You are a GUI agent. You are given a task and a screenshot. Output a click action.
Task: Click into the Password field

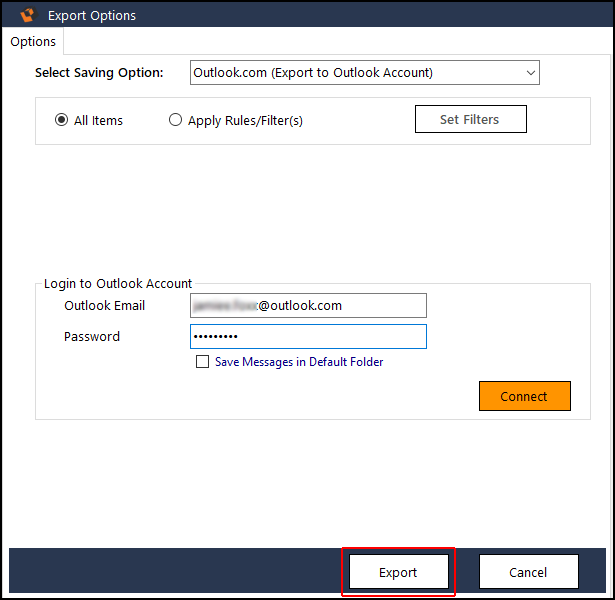coord(308,336)
